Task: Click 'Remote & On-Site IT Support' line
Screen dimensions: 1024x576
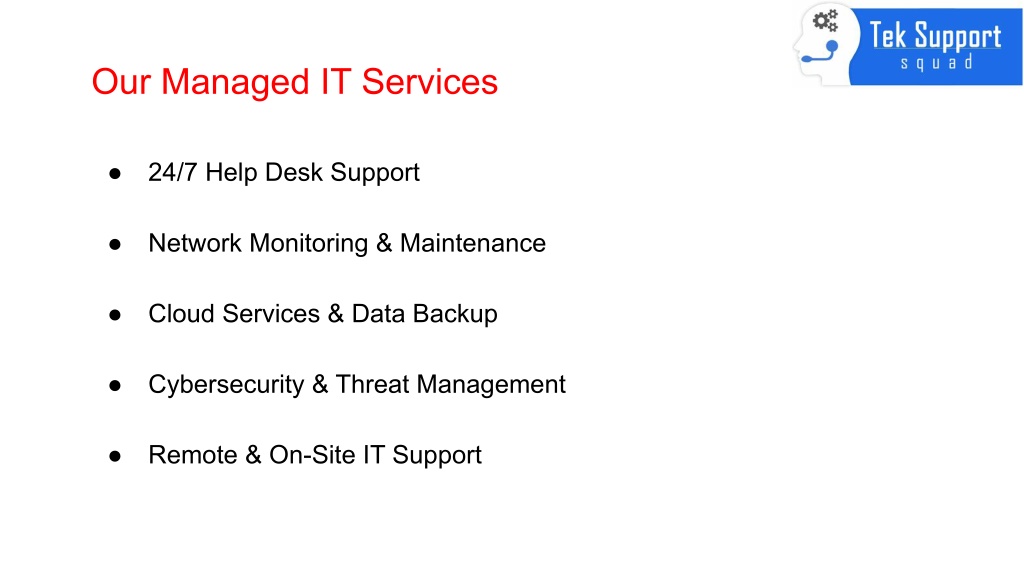Action: click(x=315, y=455)
